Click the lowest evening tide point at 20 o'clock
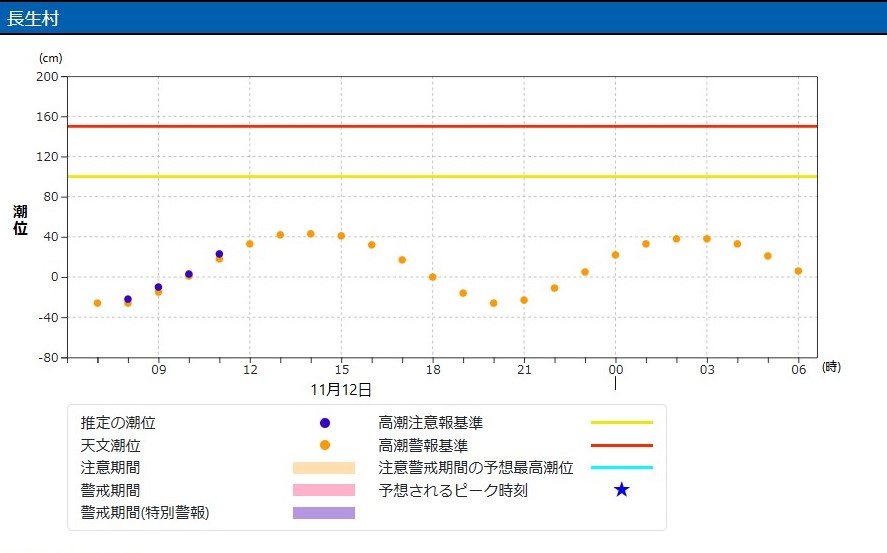 click(494, 304)
